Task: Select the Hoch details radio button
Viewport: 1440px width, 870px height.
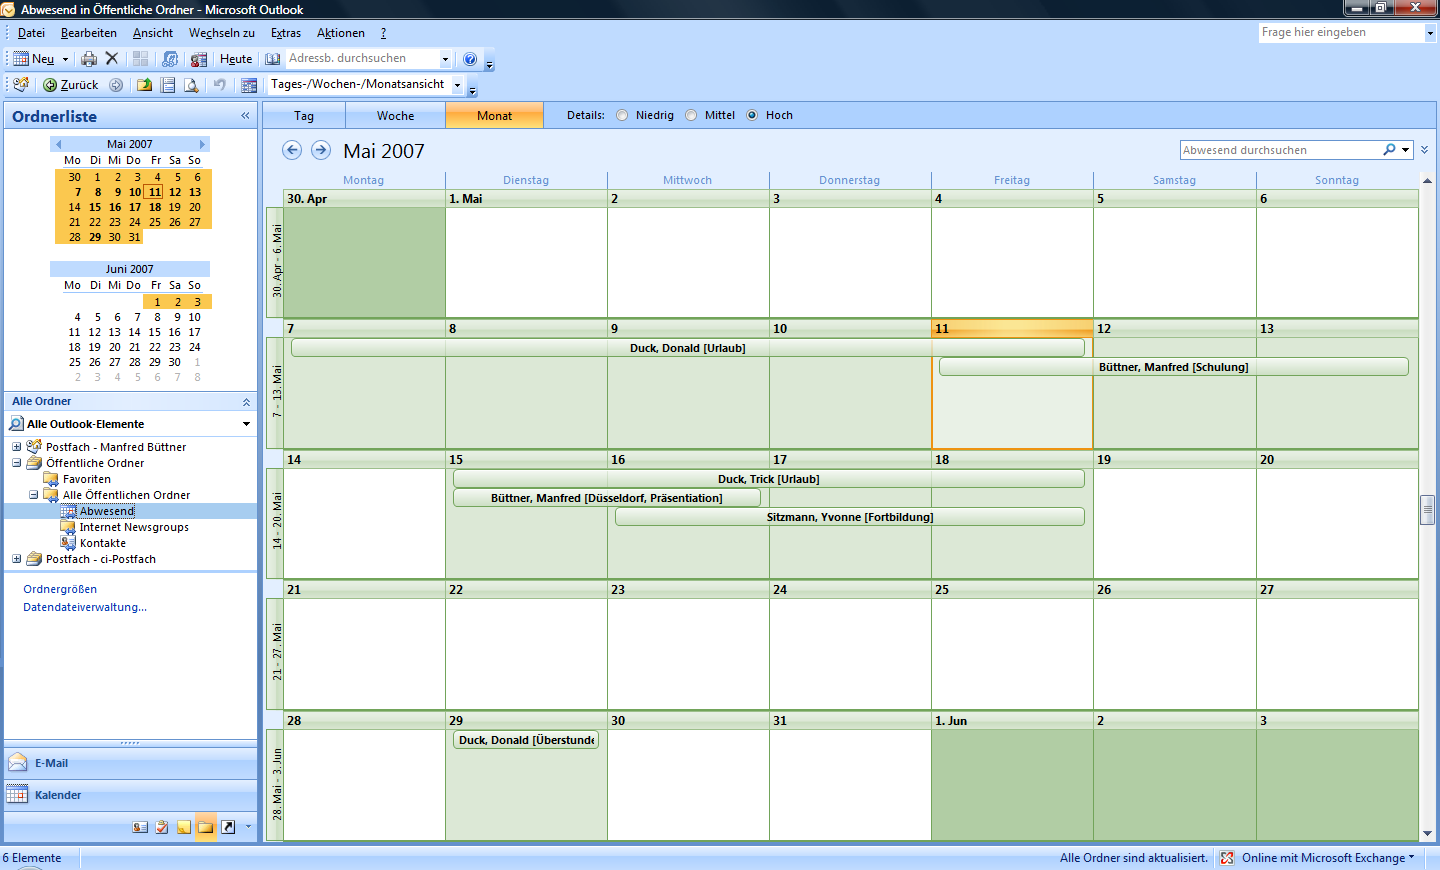Action: click(x=752, y=115)
